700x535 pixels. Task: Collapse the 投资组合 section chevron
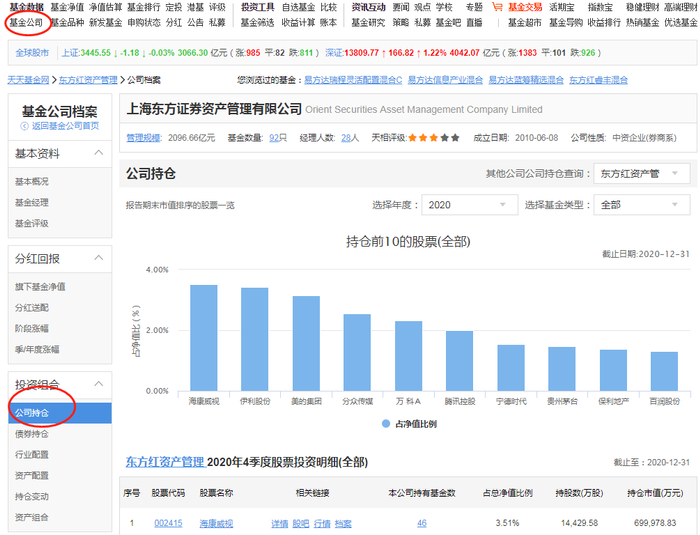[x=99, y=384]
